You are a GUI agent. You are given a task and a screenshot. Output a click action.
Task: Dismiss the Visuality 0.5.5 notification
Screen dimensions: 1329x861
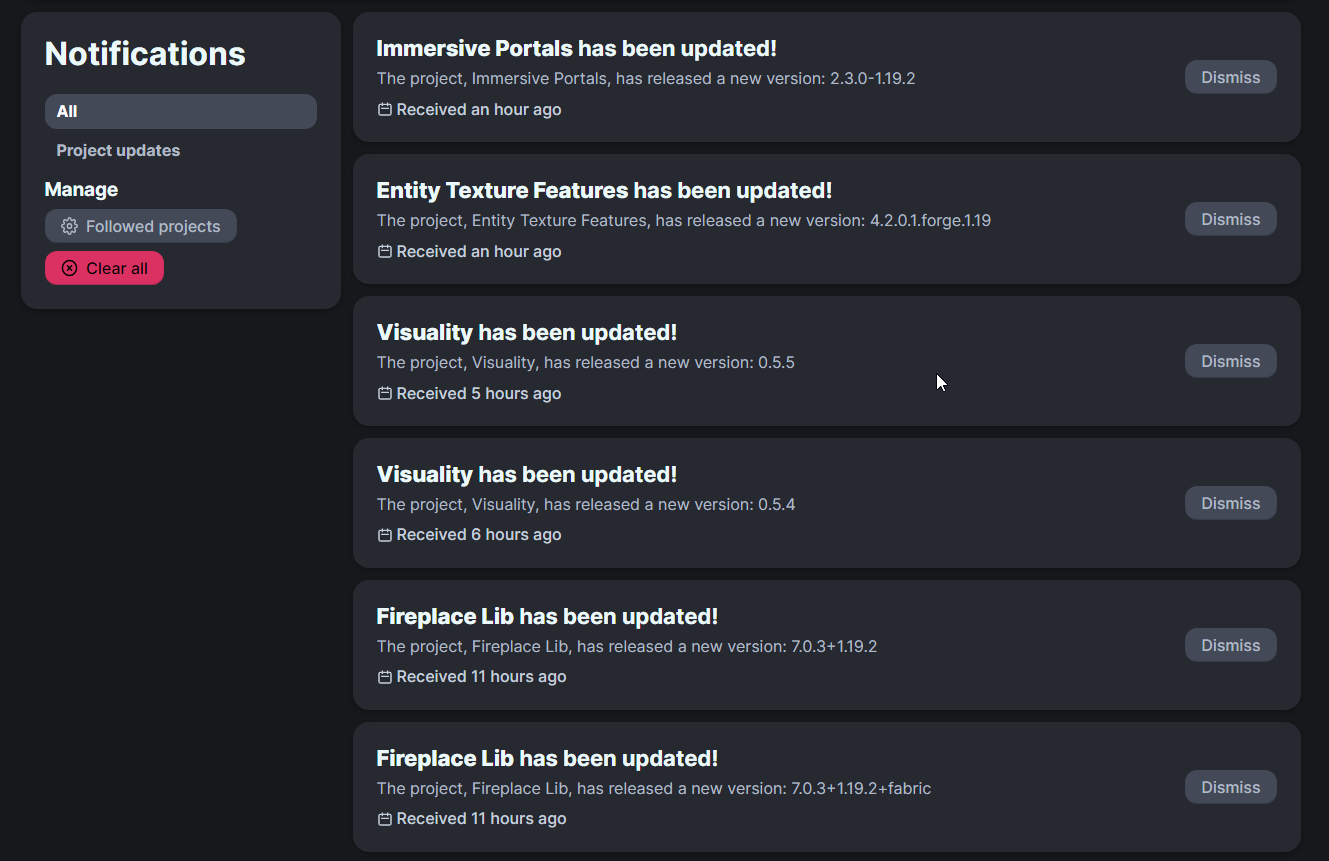(x=1230, y=361)
